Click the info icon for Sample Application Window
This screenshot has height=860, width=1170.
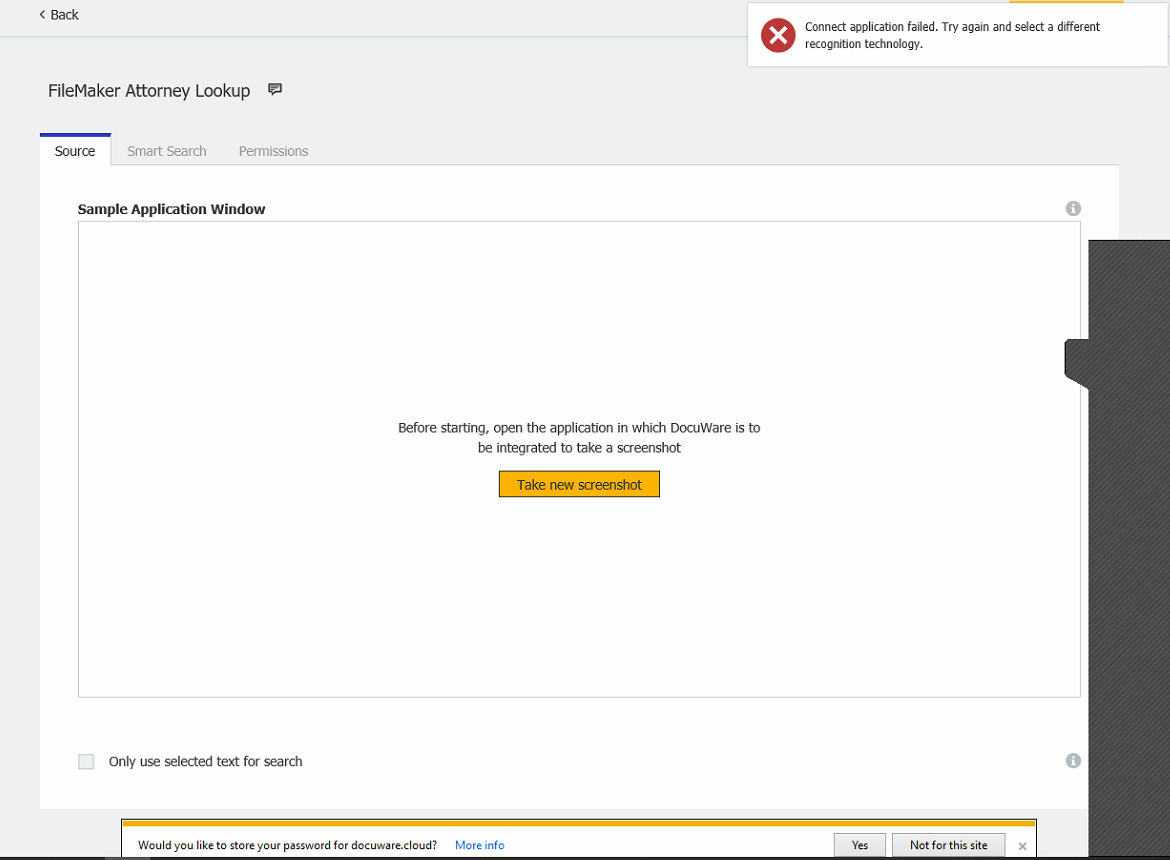(1073, 209)
